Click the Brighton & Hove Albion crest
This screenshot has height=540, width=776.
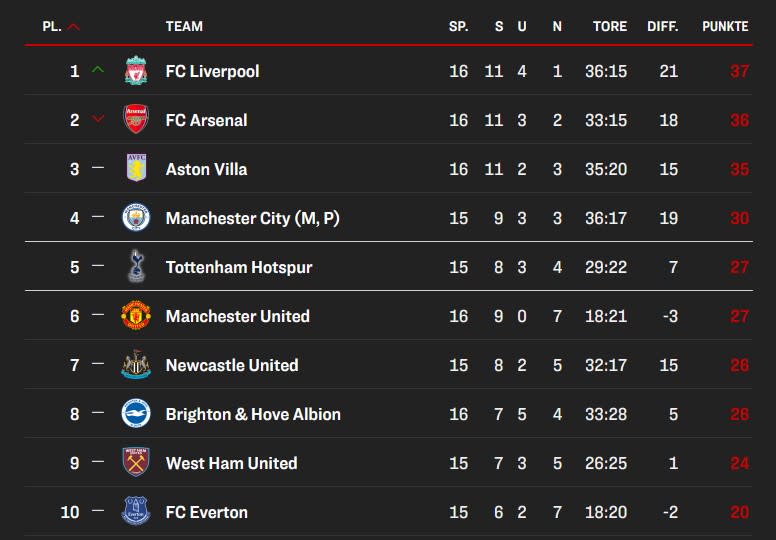coord(136,413)
